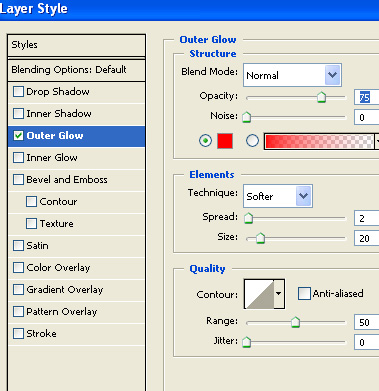Screen dimensions: 379x391
Task: Click the Spread value field showing 2
Action: click(367, 218)
